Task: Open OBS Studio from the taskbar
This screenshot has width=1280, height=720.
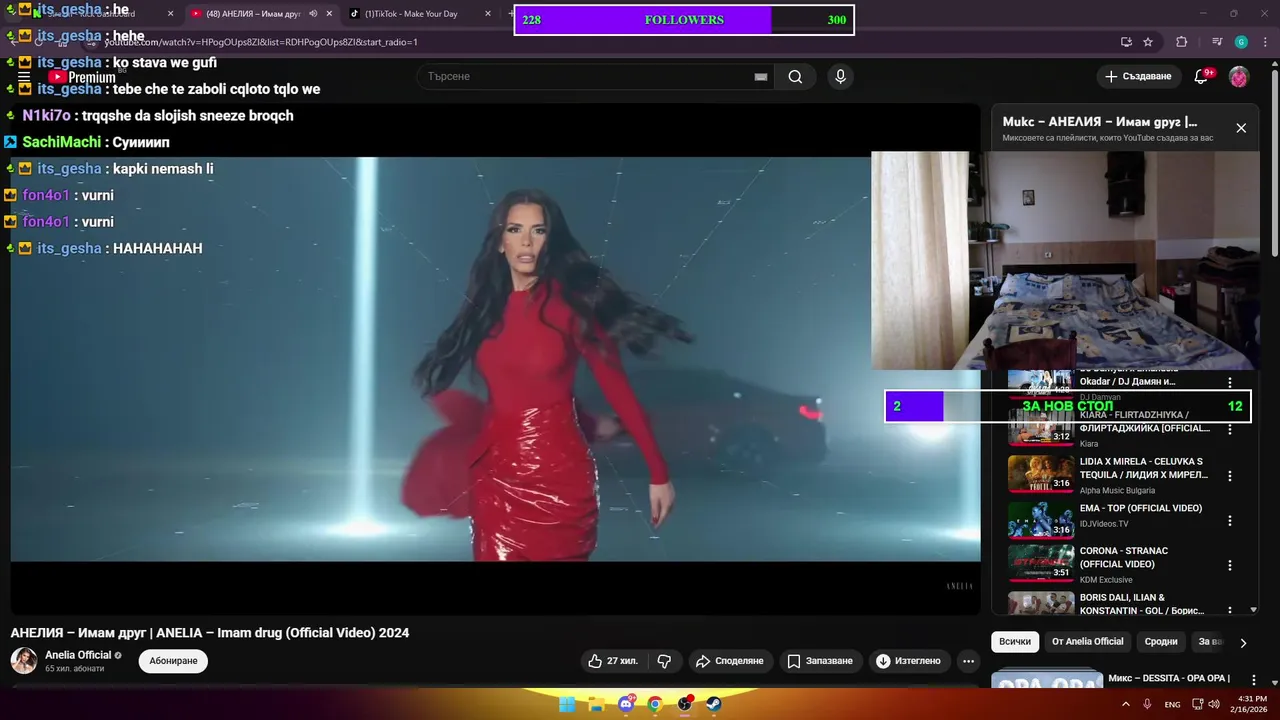Action: click(685, 704)
